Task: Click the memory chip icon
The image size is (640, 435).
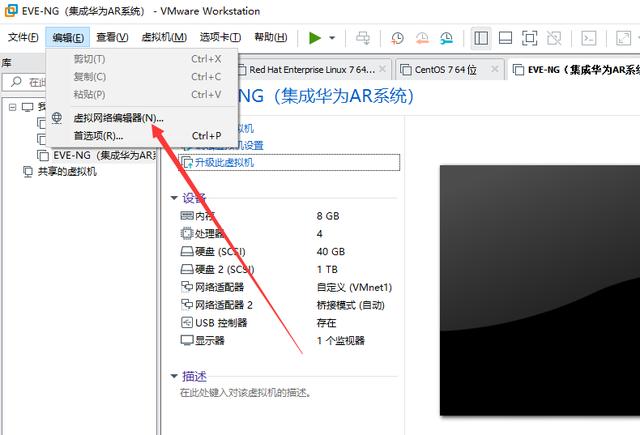Action: 187,215
